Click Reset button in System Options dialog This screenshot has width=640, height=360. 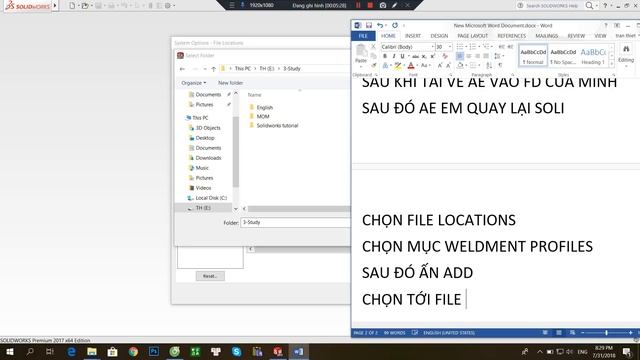(x=210, y=276)
